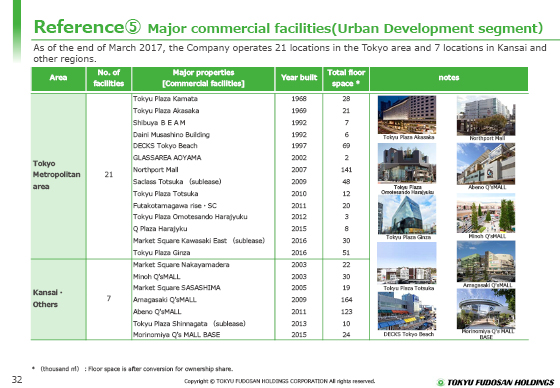Image resolution: width=560 pixels, height=388 pixels.
Task: Click floor space value '69'
Action: click(346, 146)
